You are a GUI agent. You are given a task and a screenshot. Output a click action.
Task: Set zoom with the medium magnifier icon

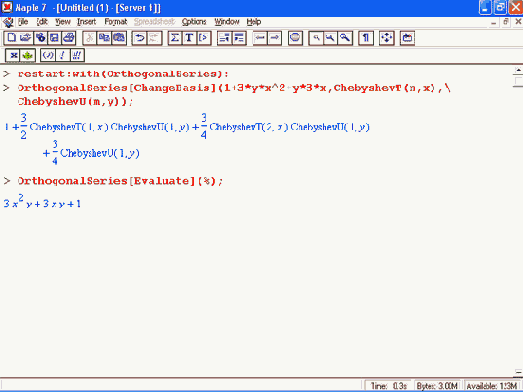point(331,38)
